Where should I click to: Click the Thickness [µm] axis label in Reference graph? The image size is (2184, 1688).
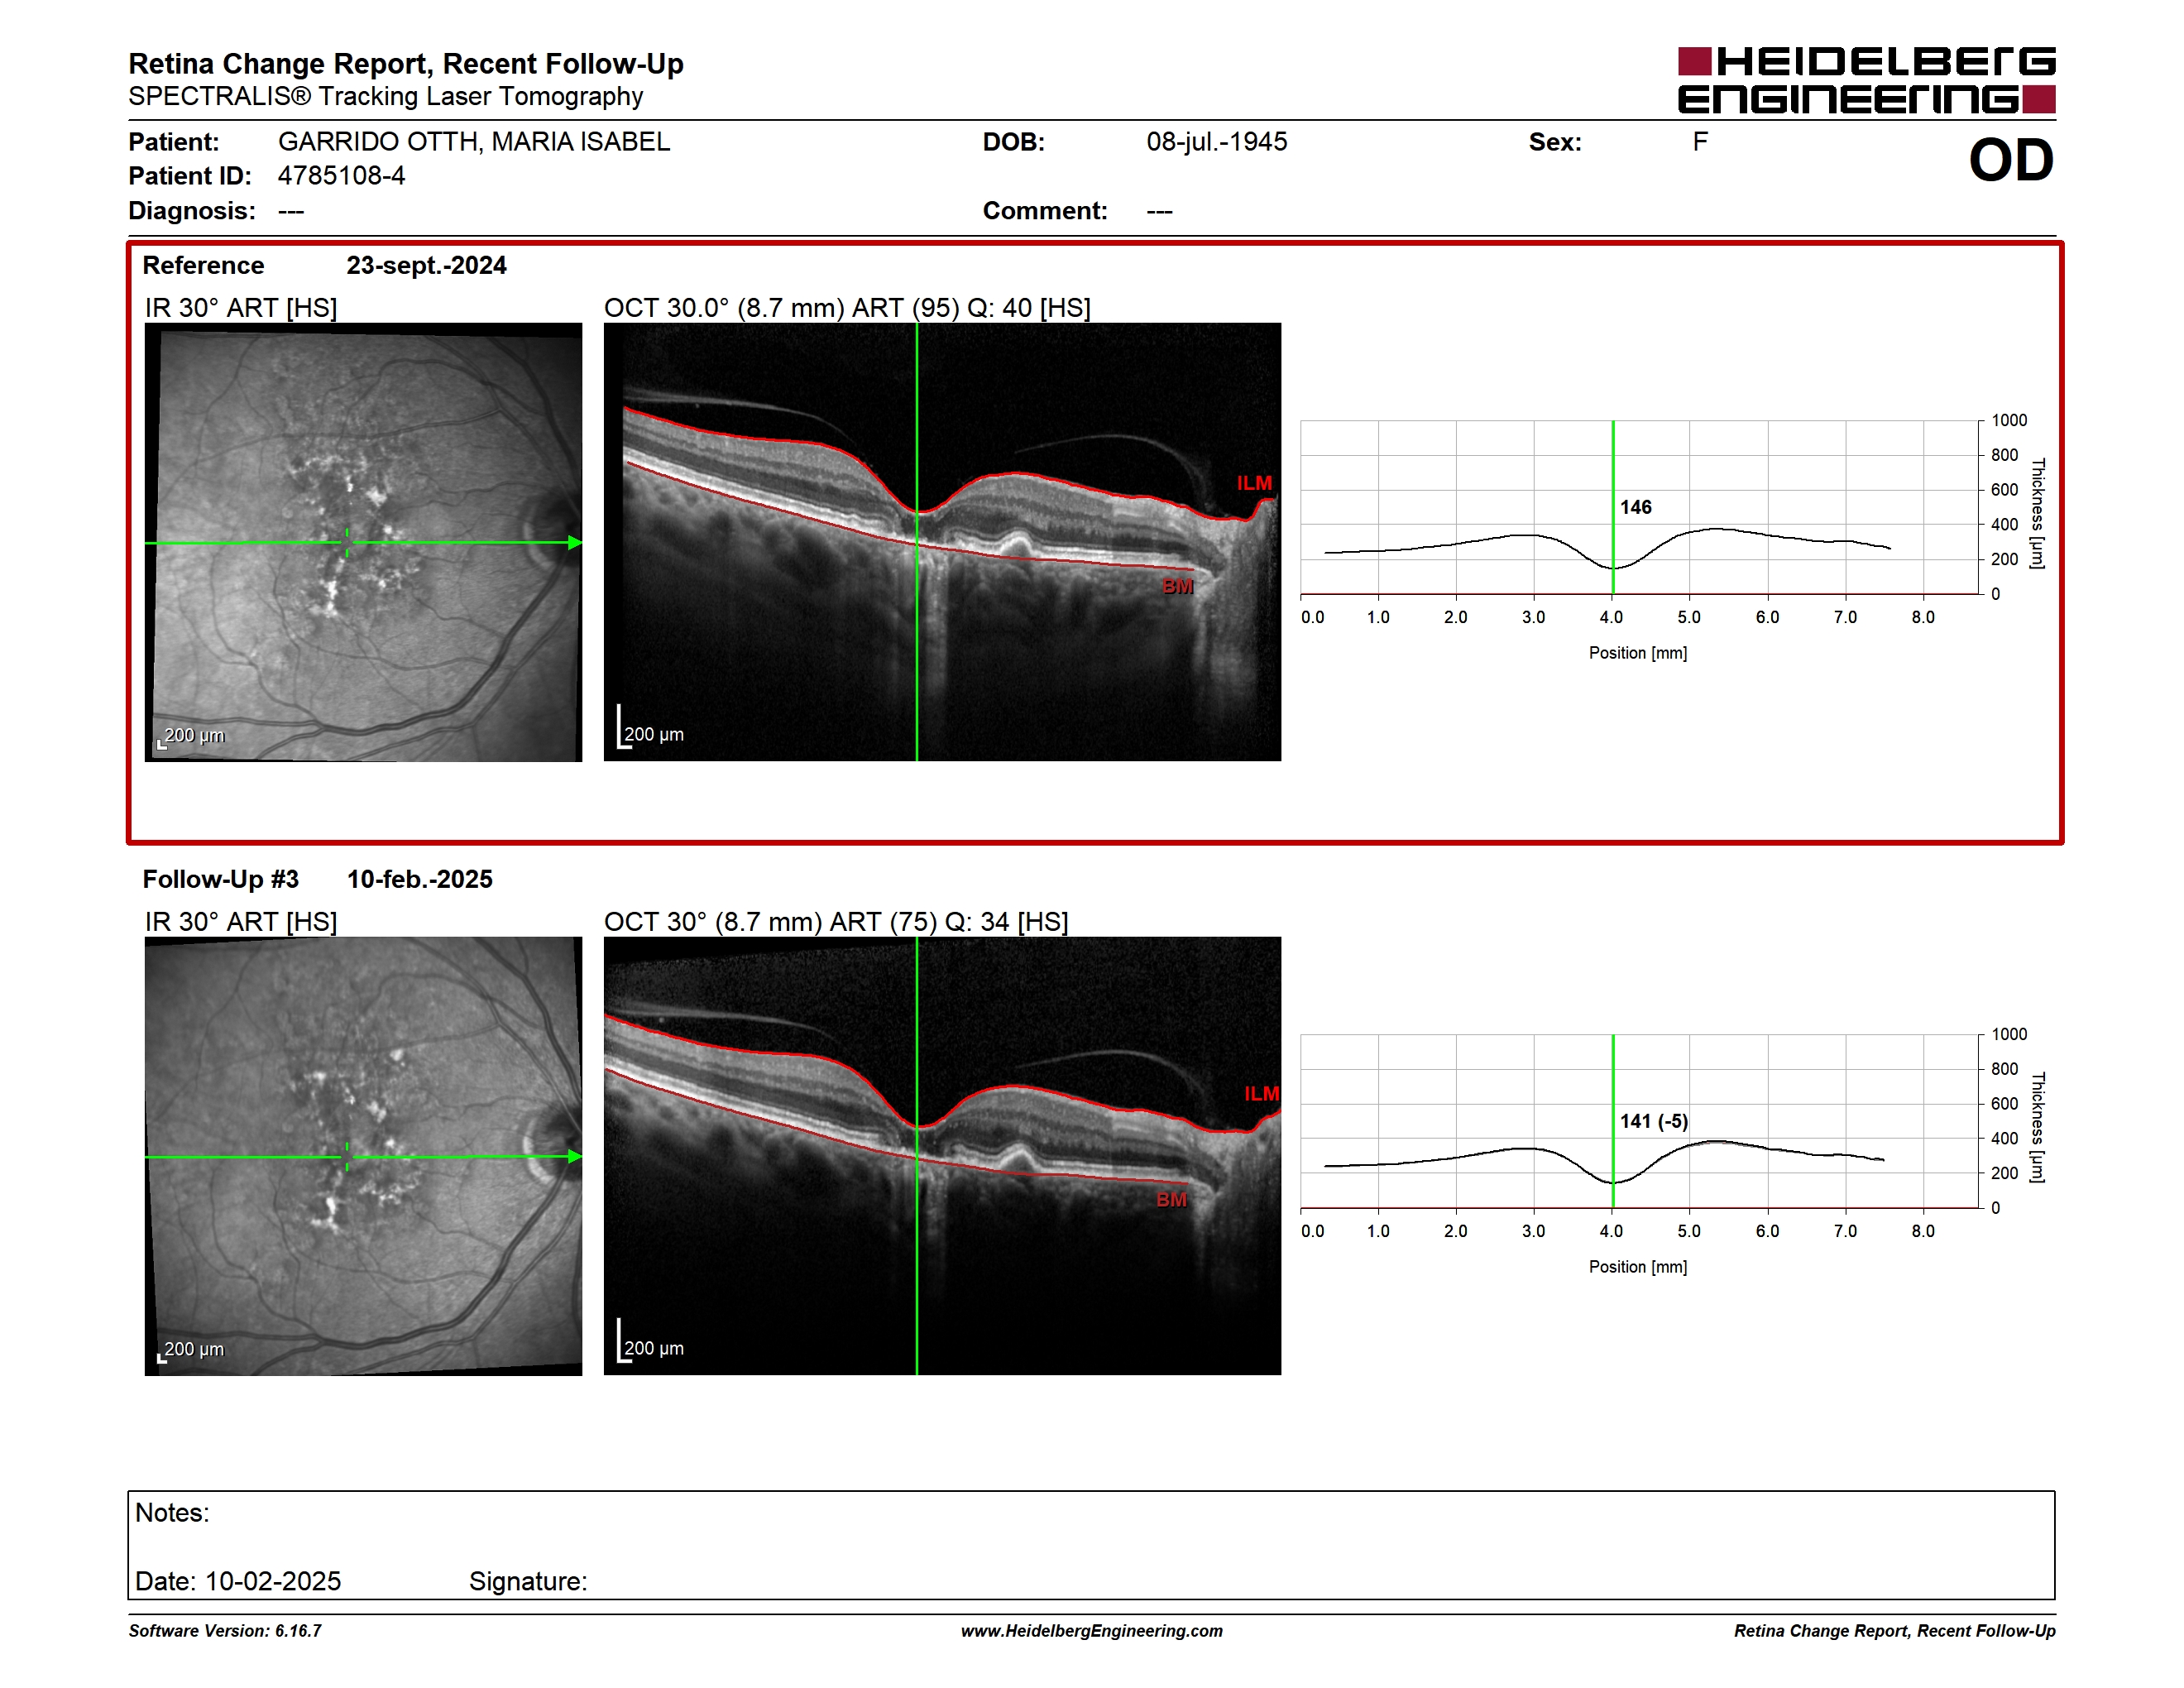2038,514
